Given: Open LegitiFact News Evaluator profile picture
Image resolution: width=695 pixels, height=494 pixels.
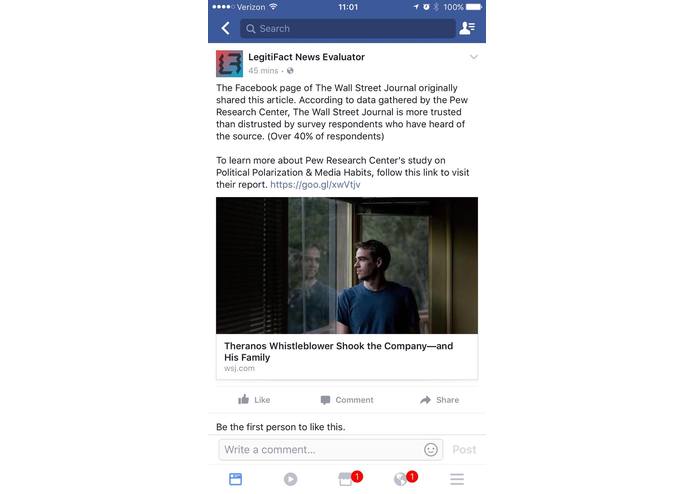Looking at the screenshot, I should point(229,63).
